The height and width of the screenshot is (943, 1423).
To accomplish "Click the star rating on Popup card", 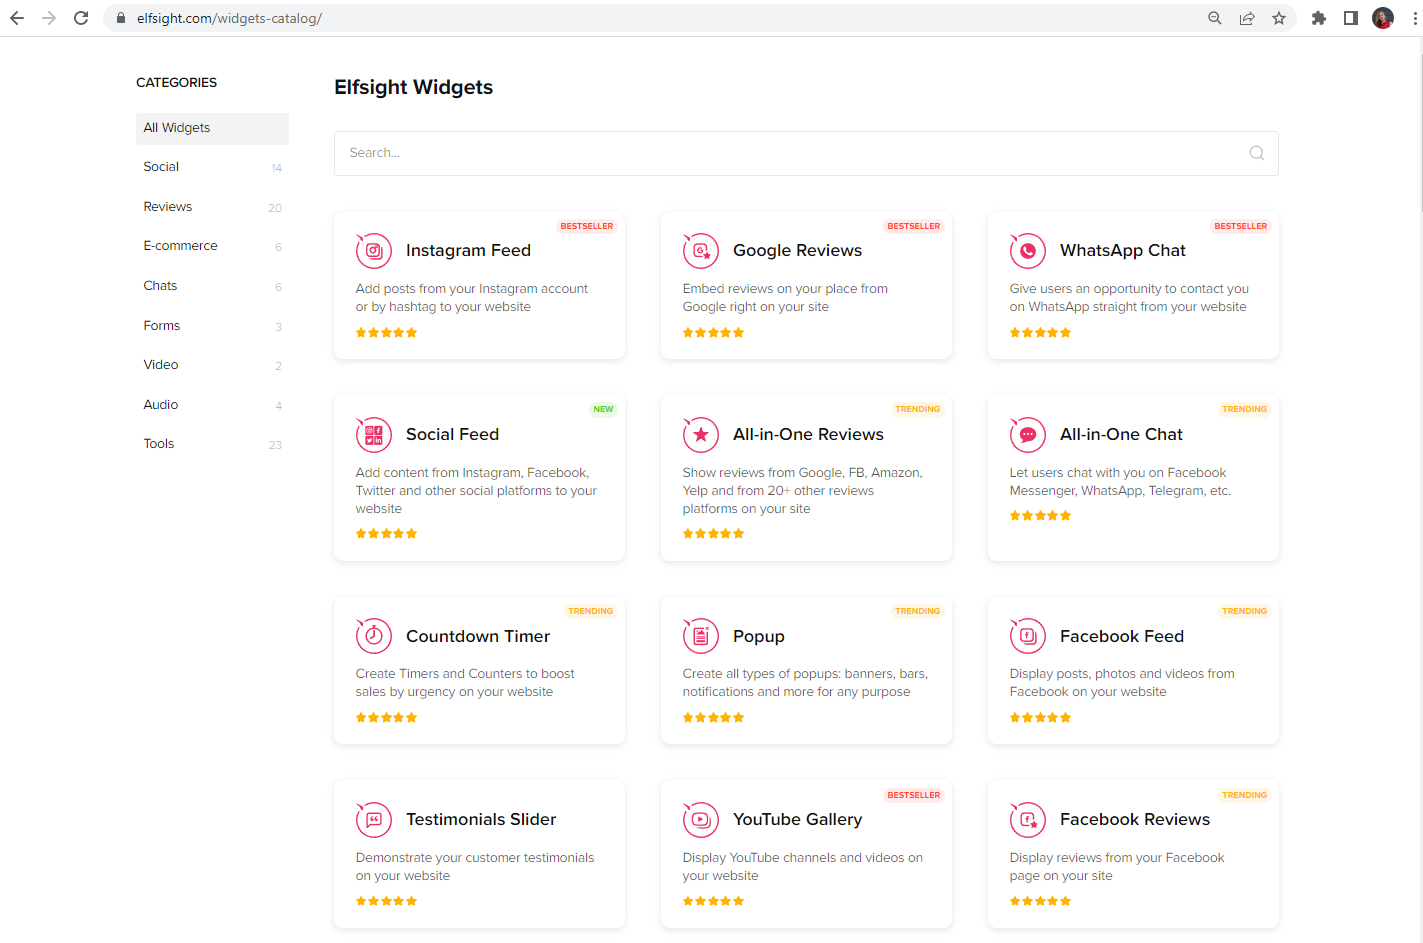I will [713, 718].
